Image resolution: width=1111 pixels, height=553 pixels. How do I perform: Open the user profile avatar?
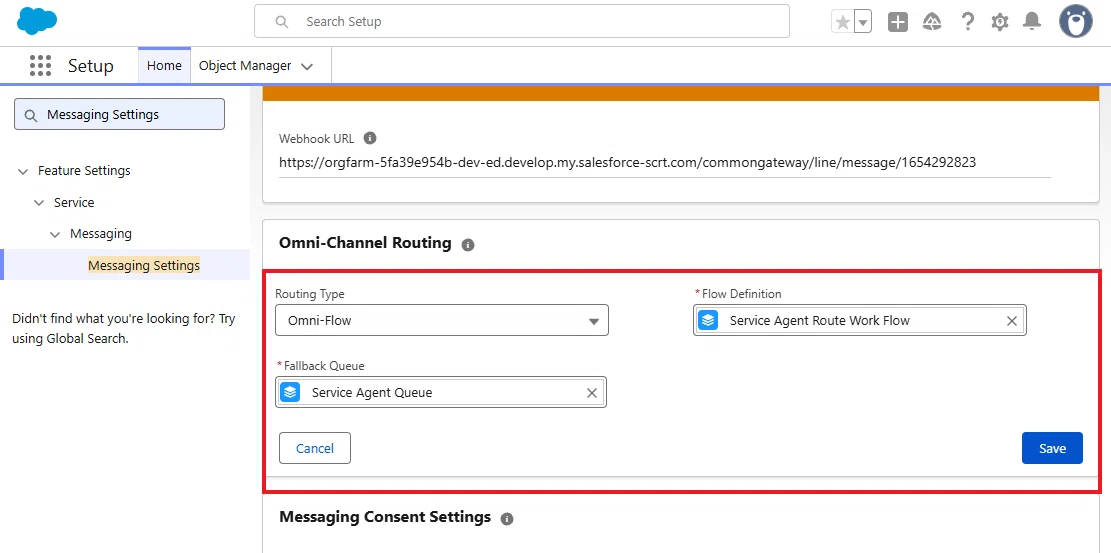[1076, 22]
